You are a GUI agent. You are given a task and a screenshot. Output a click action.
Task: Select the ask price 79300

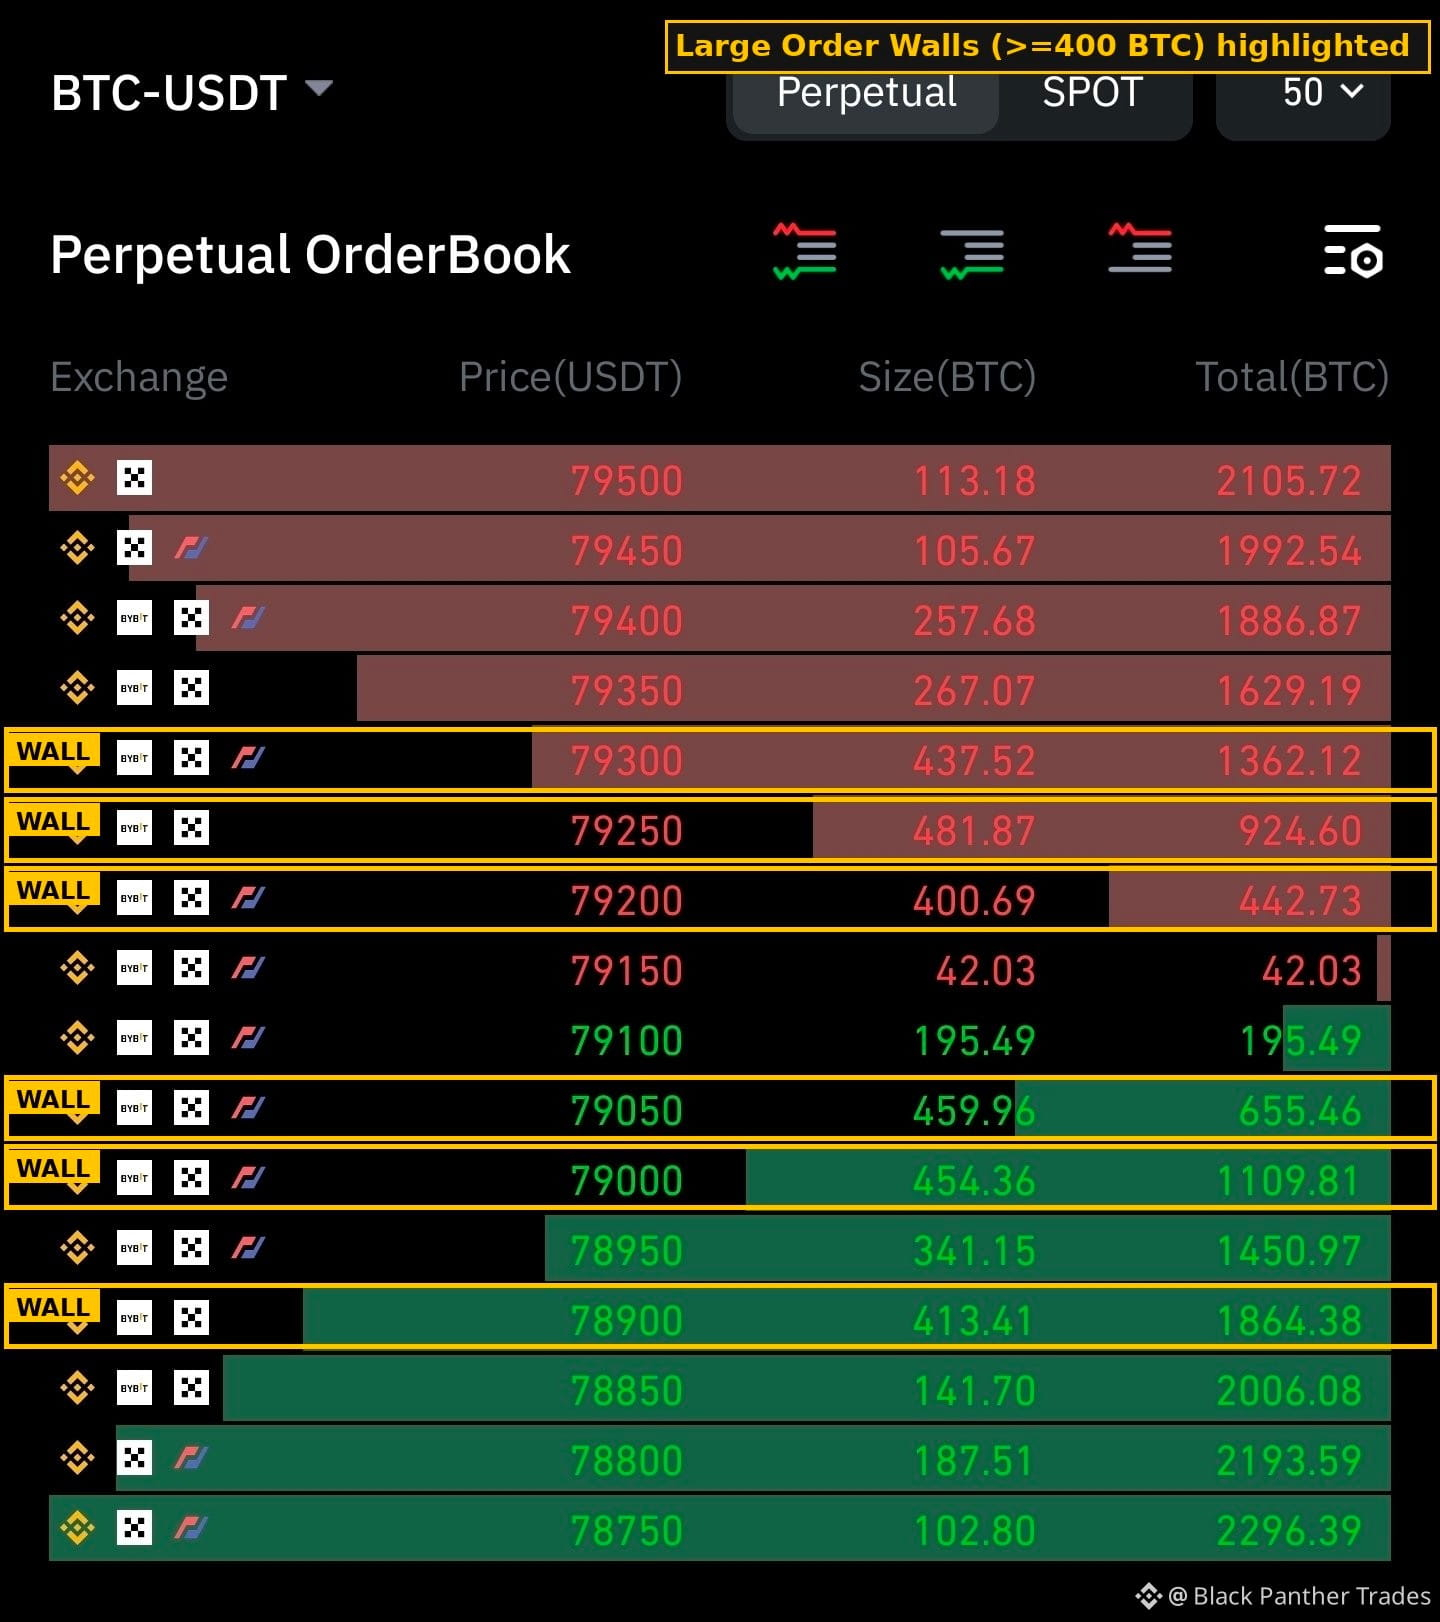[627, 761]
